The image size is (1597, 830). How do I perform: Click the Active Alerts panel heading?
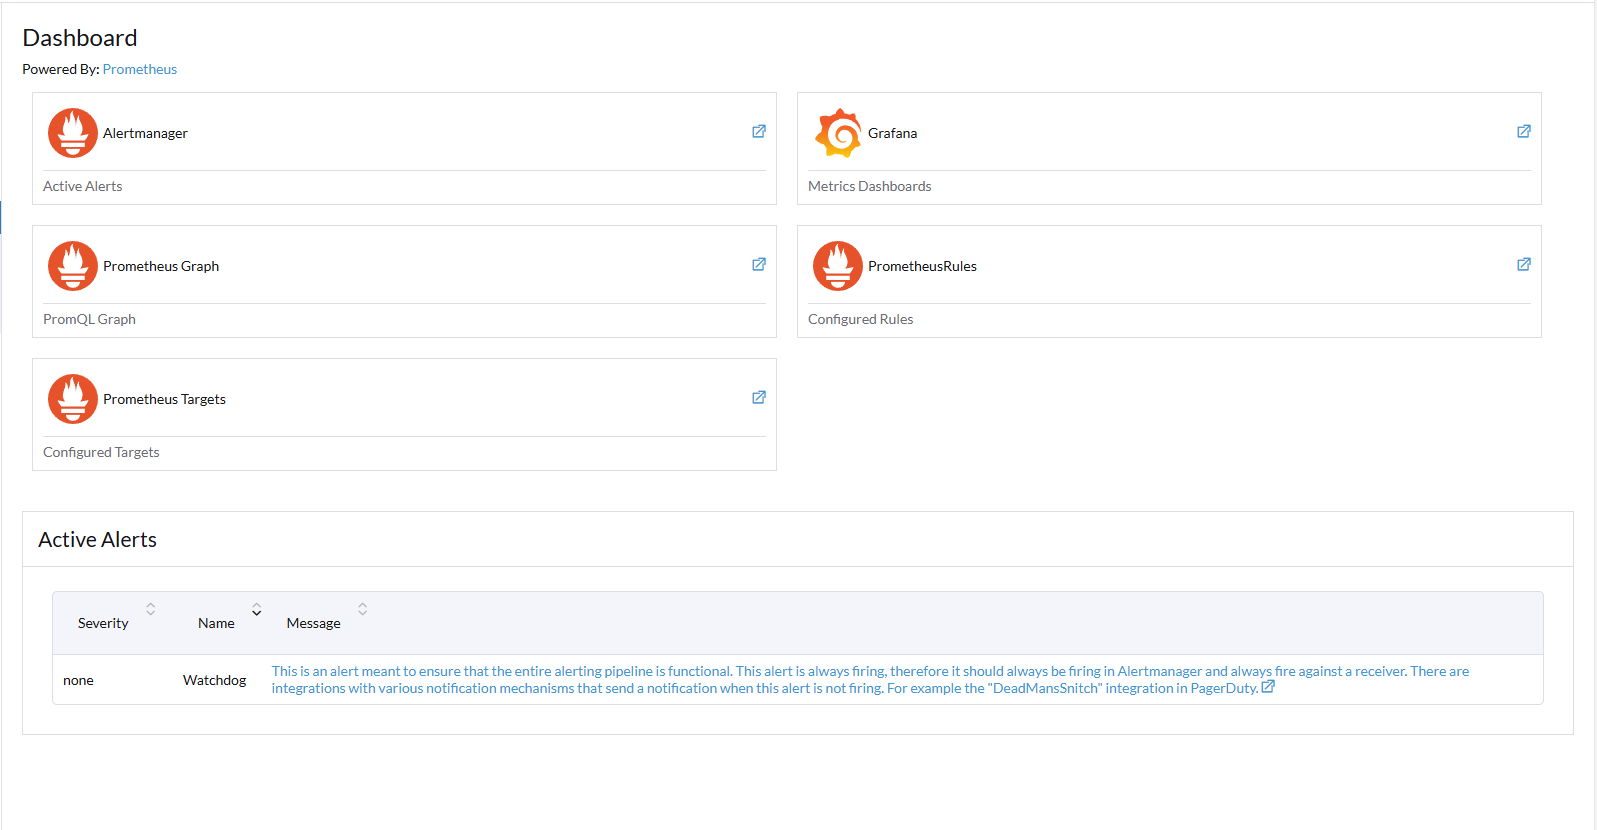pyautogui.click(x=98, y=540)
